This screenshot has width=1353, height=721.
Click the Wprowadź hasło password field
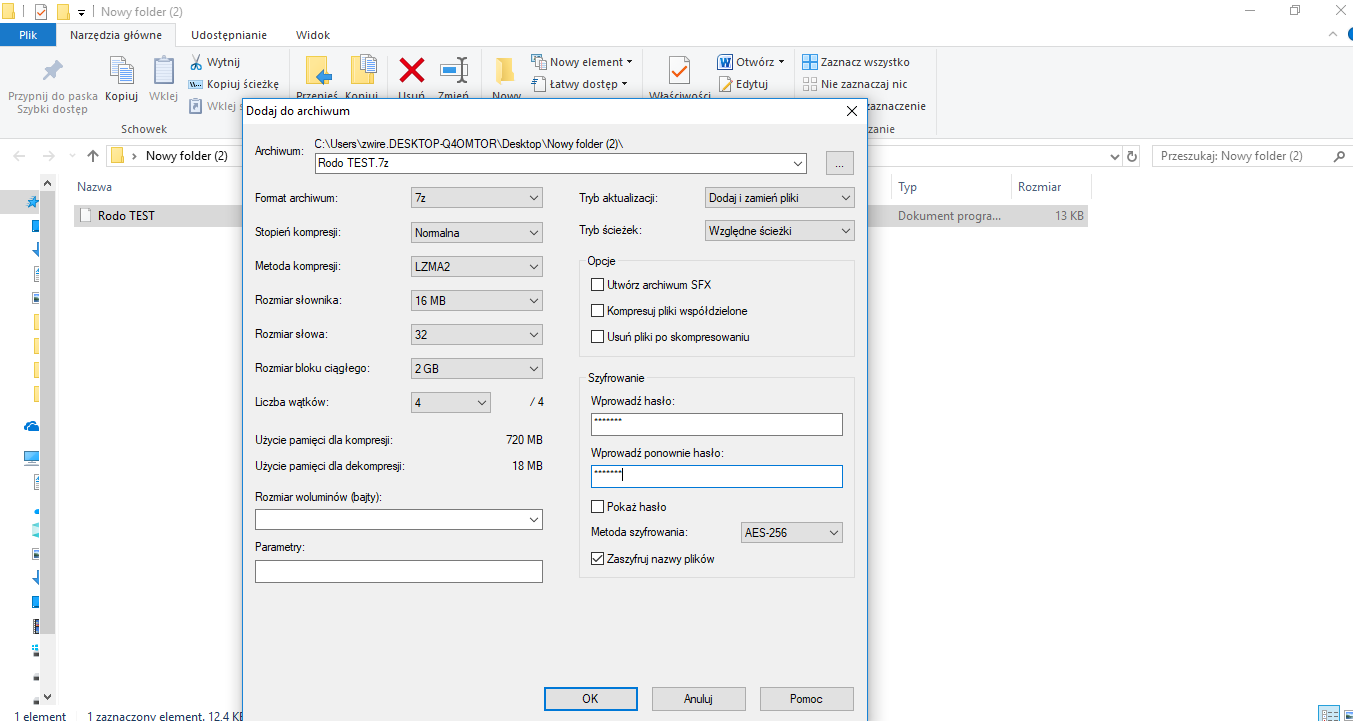[717, 424]
